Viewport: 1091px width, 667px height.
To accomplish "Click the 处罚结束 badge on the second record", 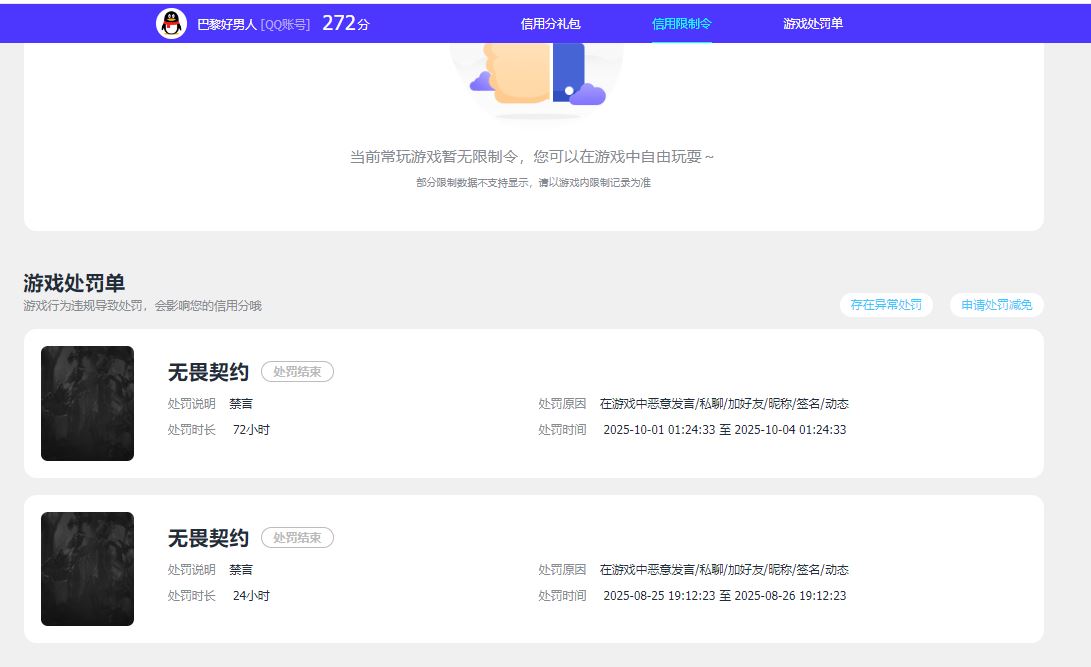I will [x=297, y=538].
